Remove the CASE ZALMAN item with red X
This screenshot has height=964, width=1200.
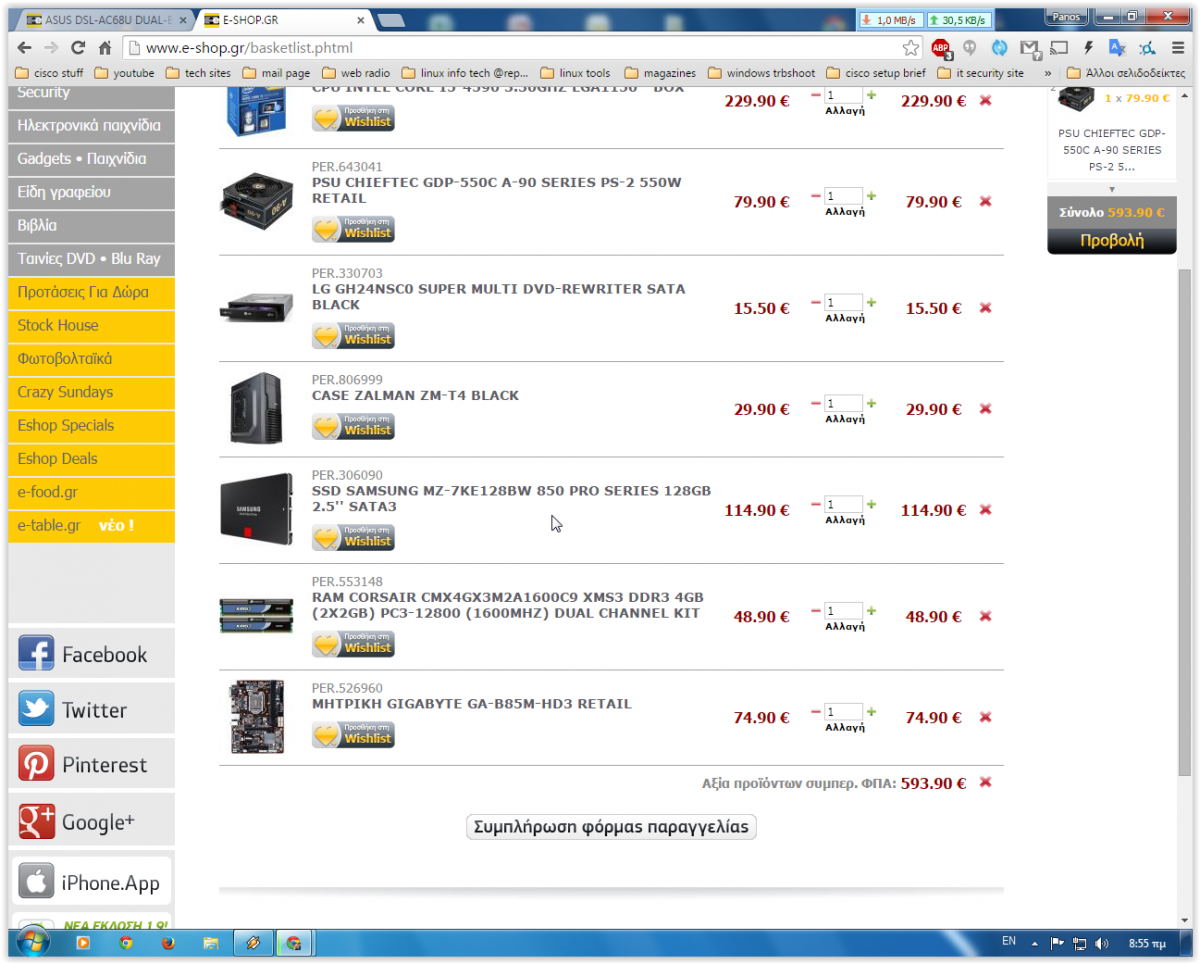tap(985, 409)
